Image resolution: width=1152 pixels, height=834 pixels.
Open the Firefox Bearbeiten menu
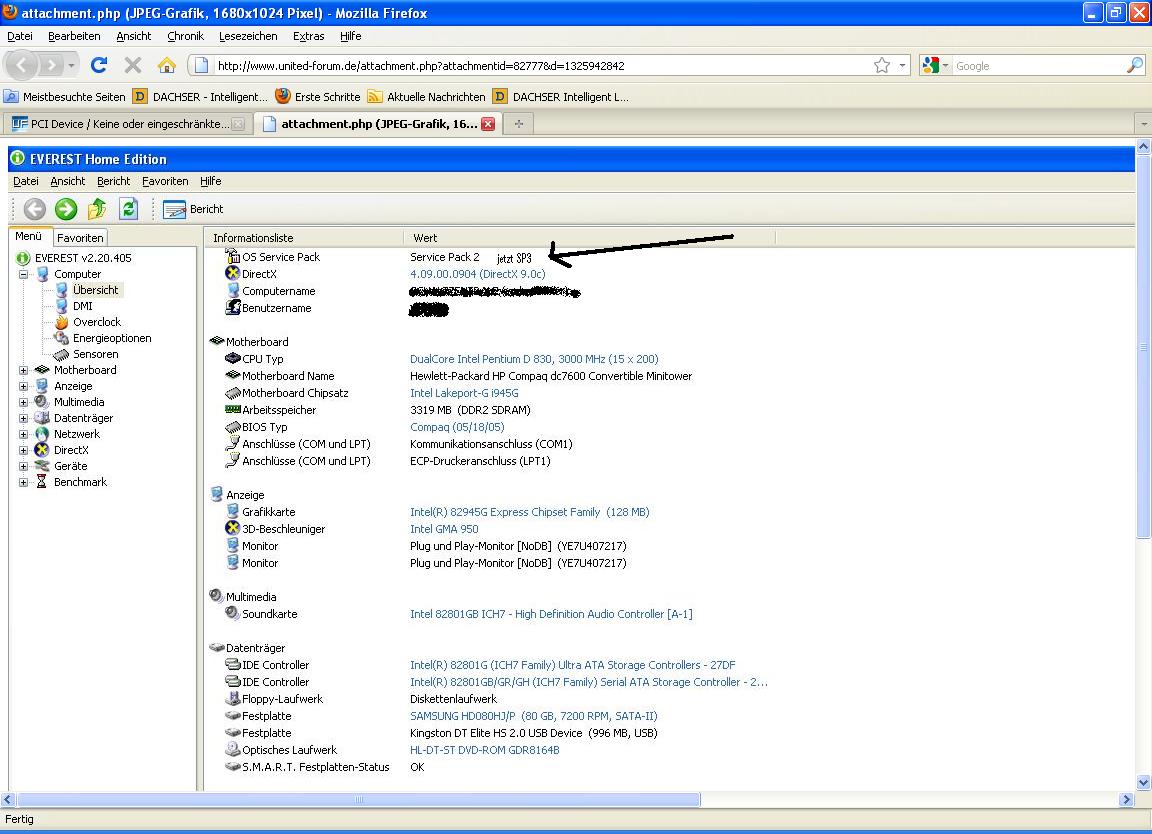74,36
